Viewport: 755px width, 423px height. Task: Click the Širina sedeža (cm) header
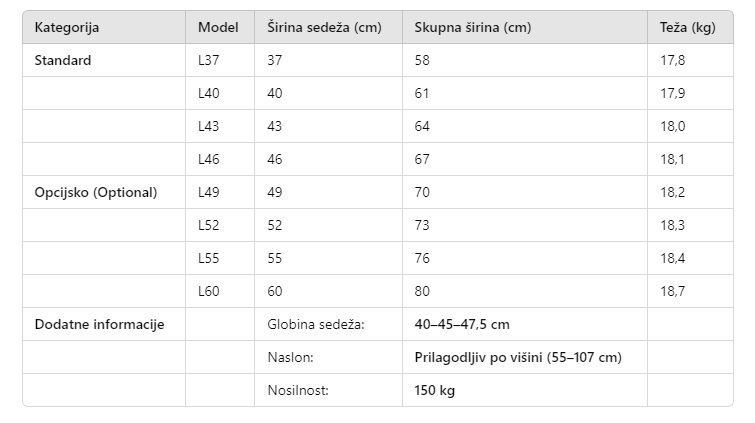(x=325, y=27)
